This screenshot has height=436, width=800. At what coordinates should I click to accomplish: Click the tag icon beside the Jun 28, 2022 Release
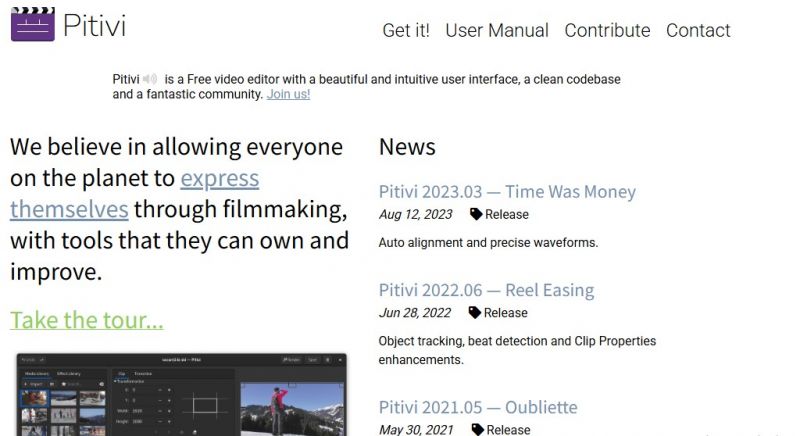point(475,312)
